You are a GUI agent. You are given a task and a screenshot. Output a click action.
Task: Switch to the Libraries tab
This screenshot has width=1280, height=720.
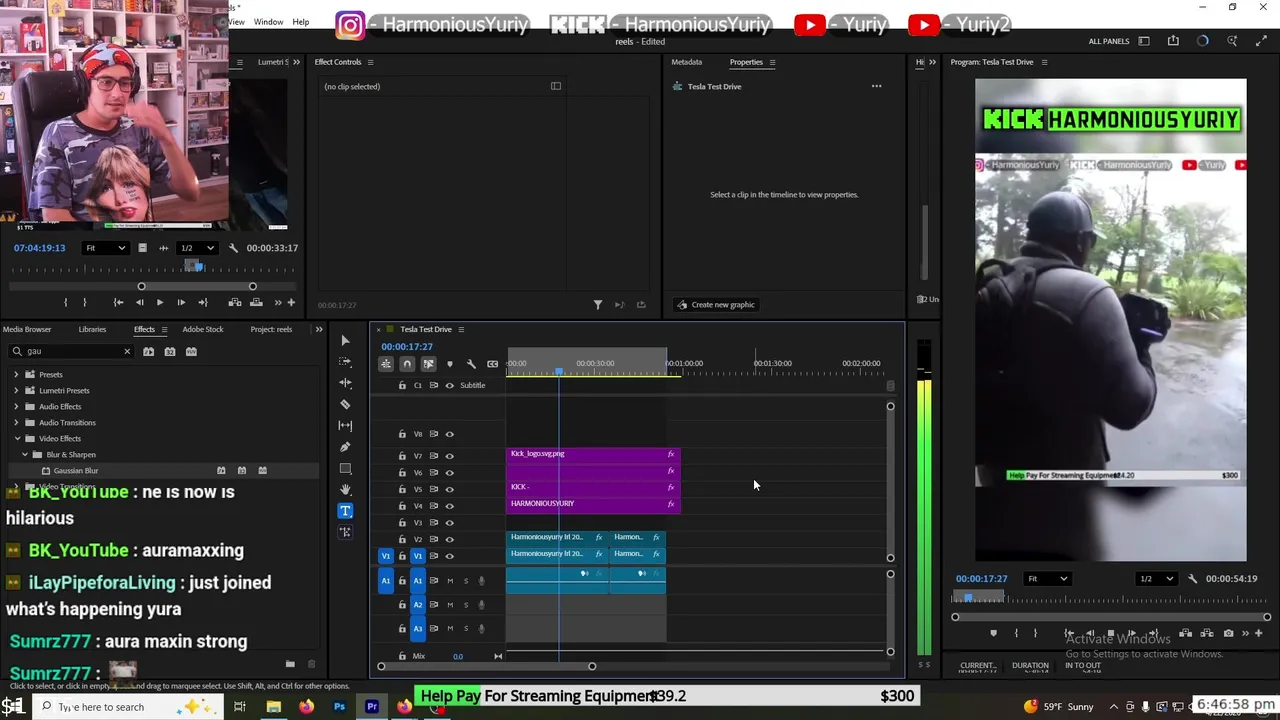click(x=92, y=329)
